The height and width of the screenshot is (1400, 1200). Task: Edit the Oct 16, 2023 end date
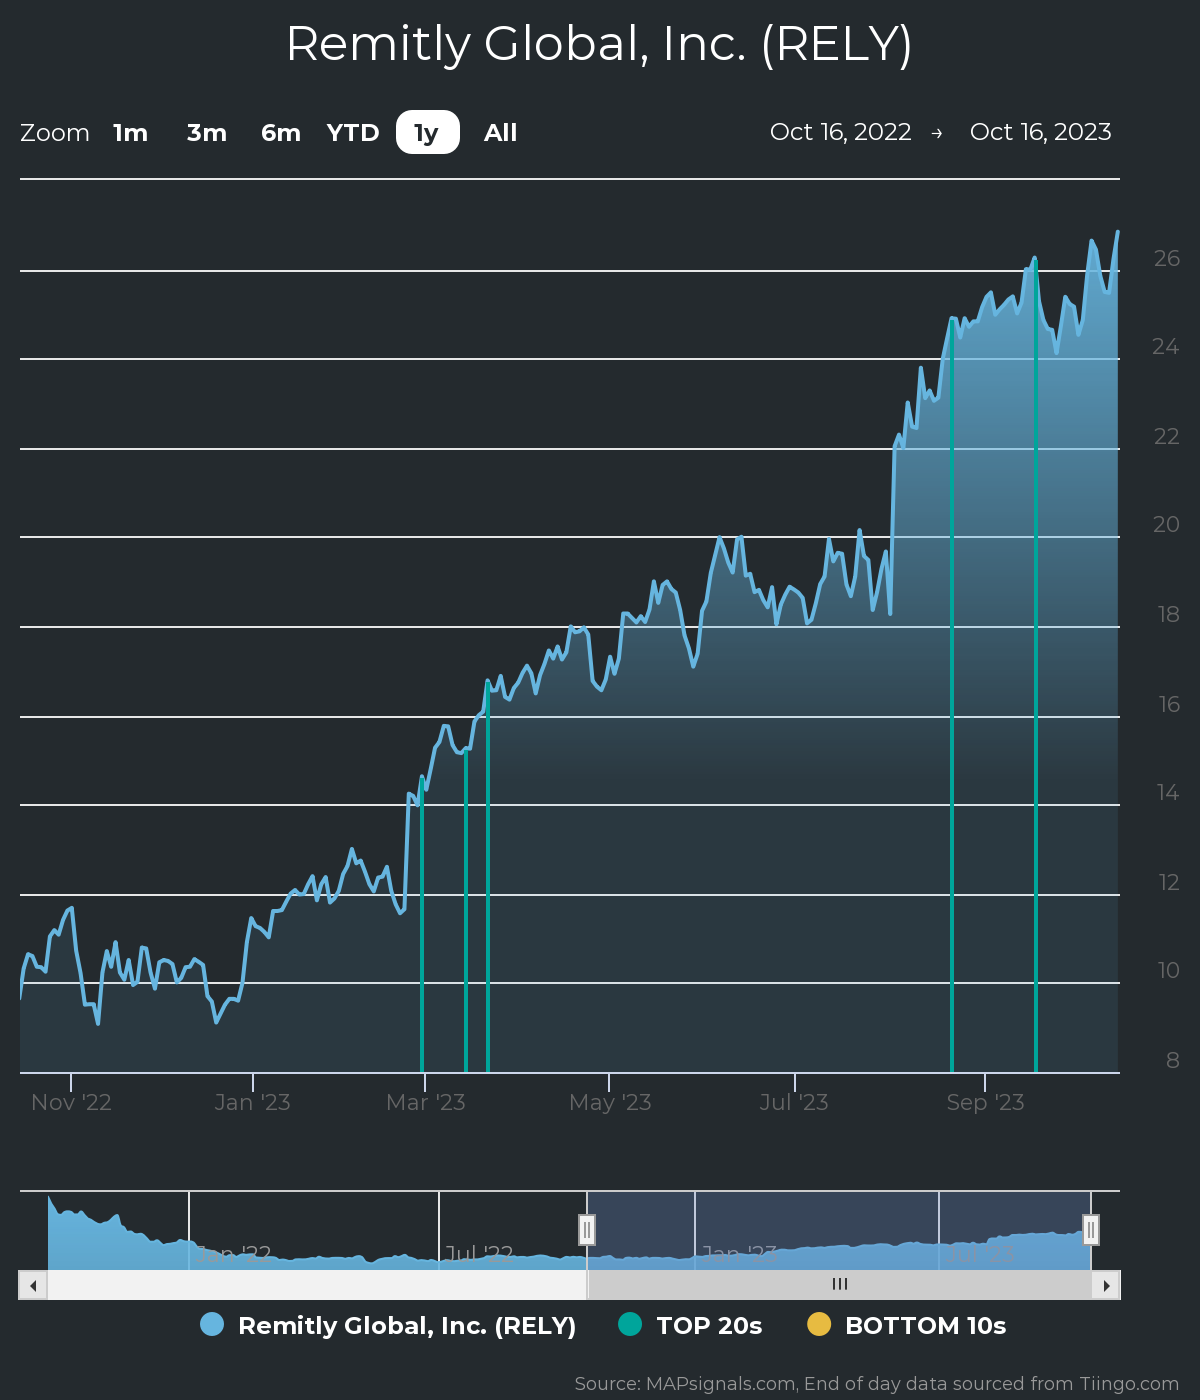1041,132
